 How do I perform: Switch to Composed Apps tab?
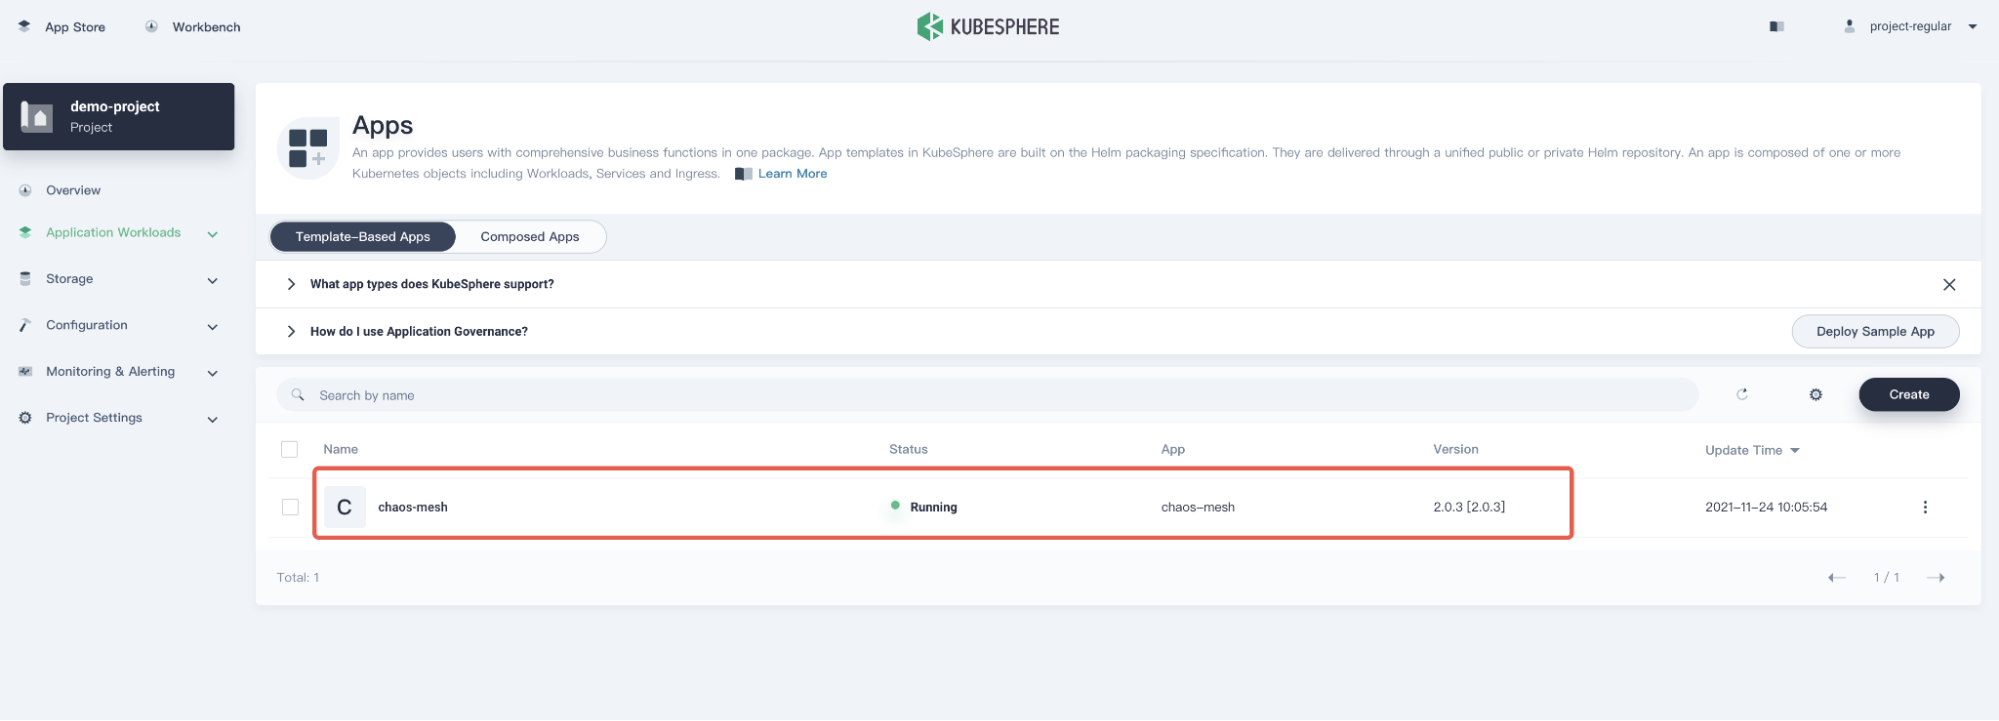[x=529, y=237]
